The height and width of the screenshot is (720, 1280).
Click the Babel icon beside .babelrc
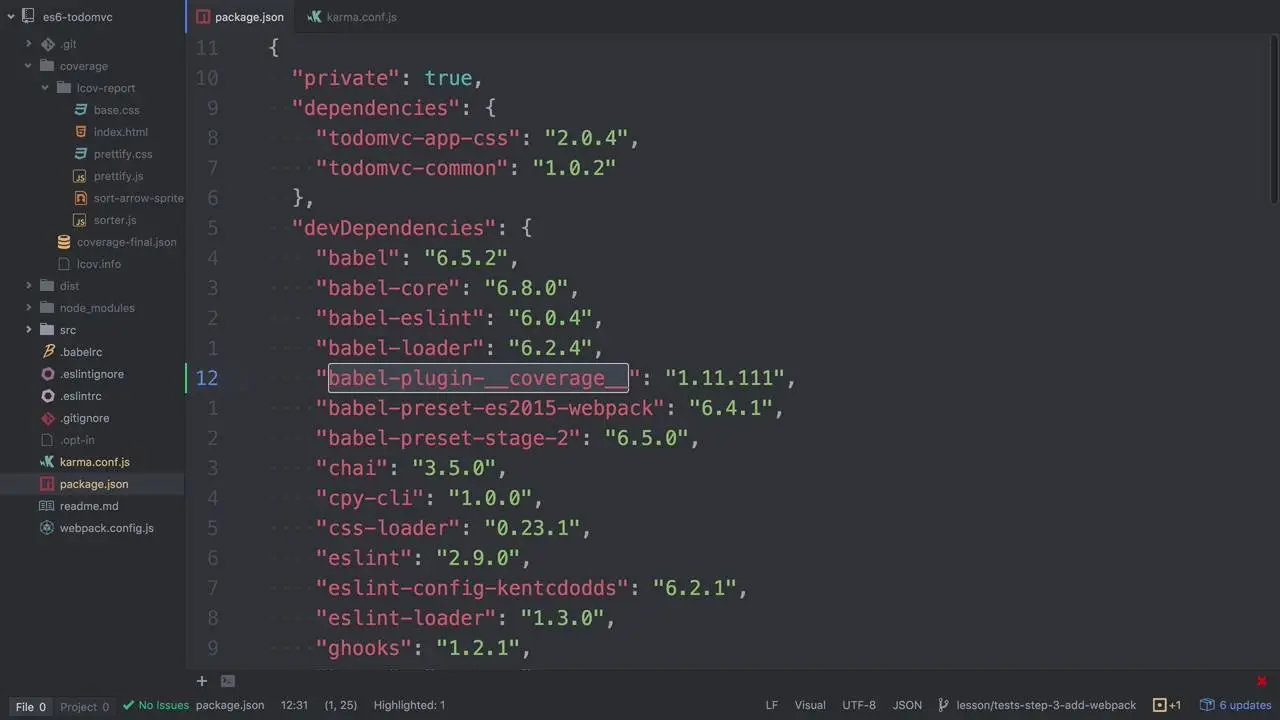point(47,352)
